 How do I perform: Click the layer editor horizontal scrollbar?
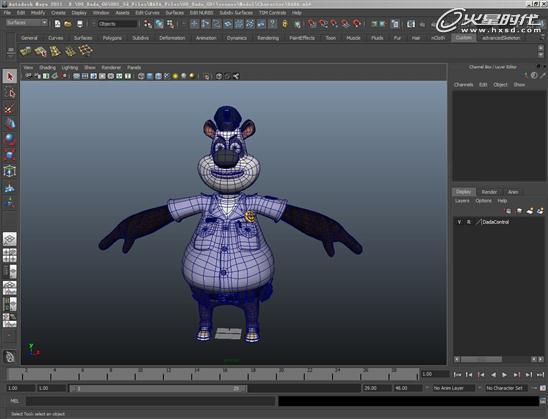coord(482,359)
